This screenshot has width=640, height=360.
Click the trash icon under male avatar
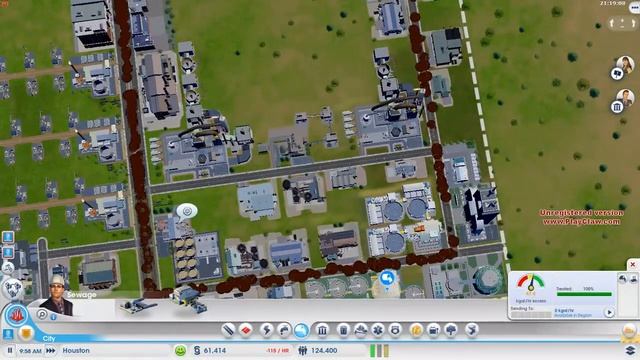[x=617, y=107]
